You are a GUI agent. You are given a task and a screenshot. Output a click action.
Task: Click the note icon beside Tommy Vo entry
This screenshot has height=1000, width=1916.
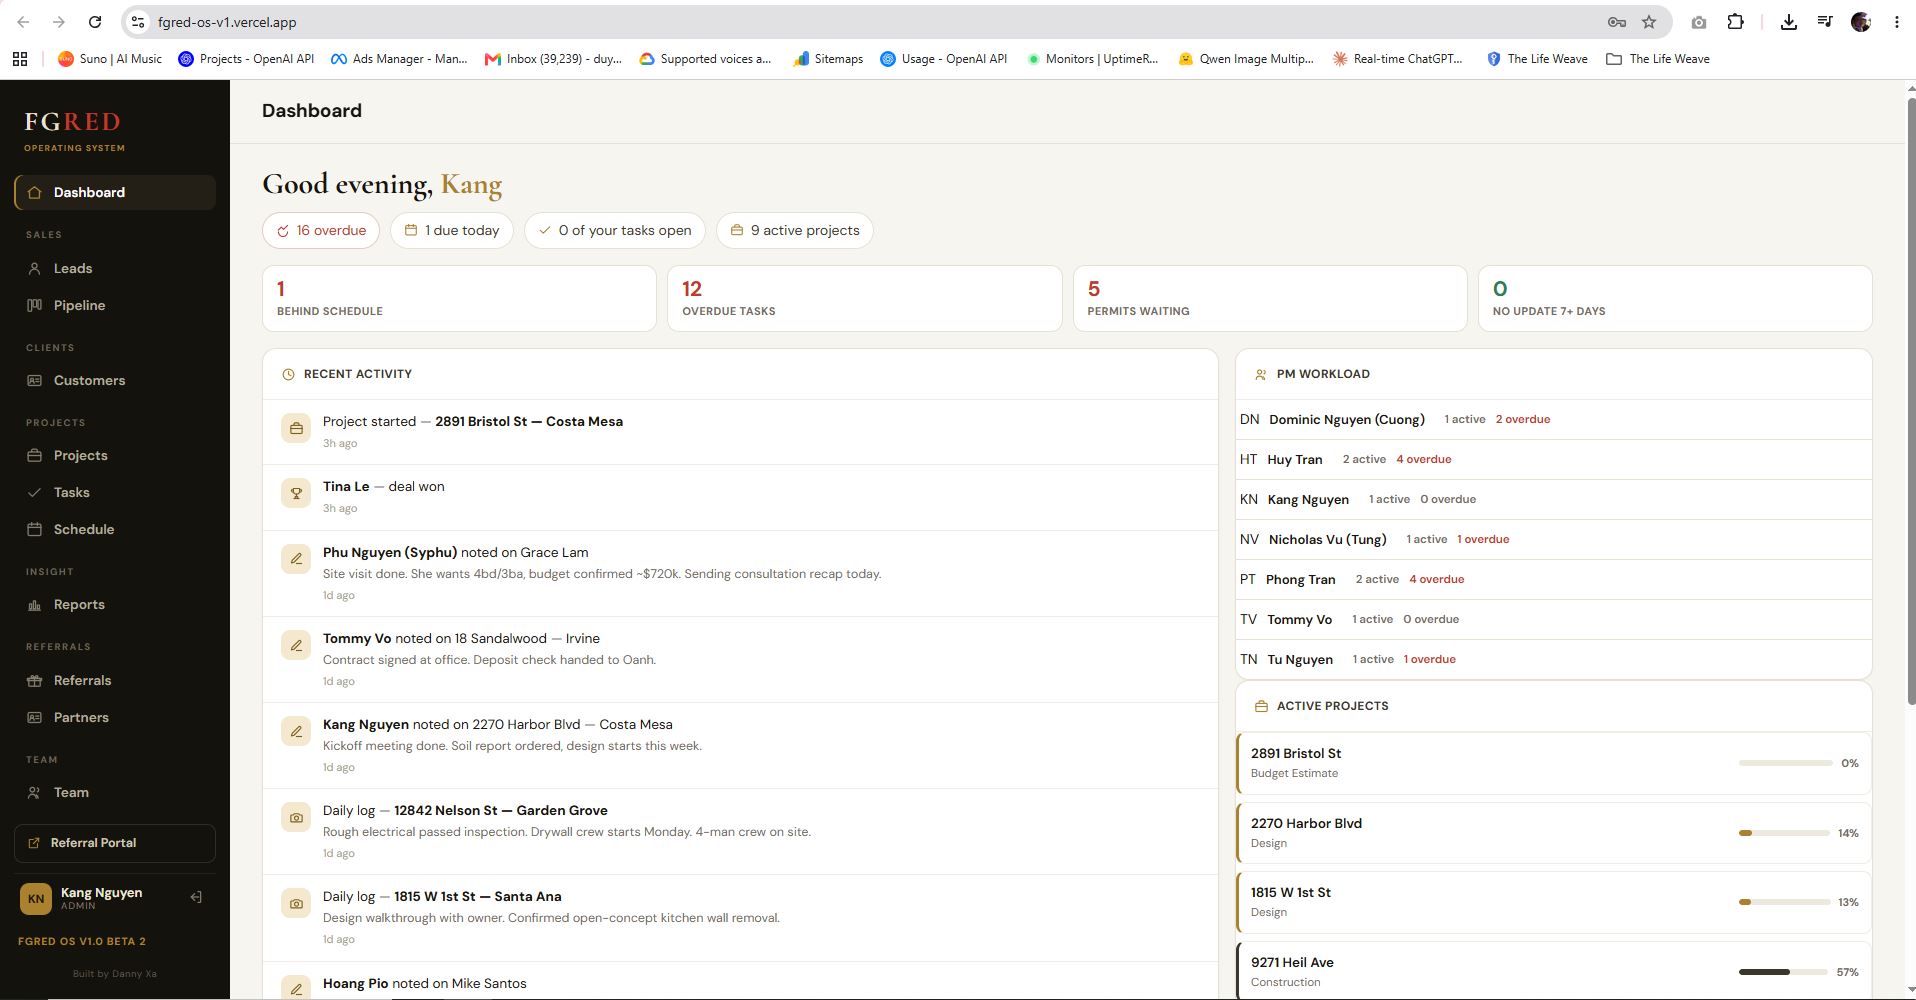point(296,645)
